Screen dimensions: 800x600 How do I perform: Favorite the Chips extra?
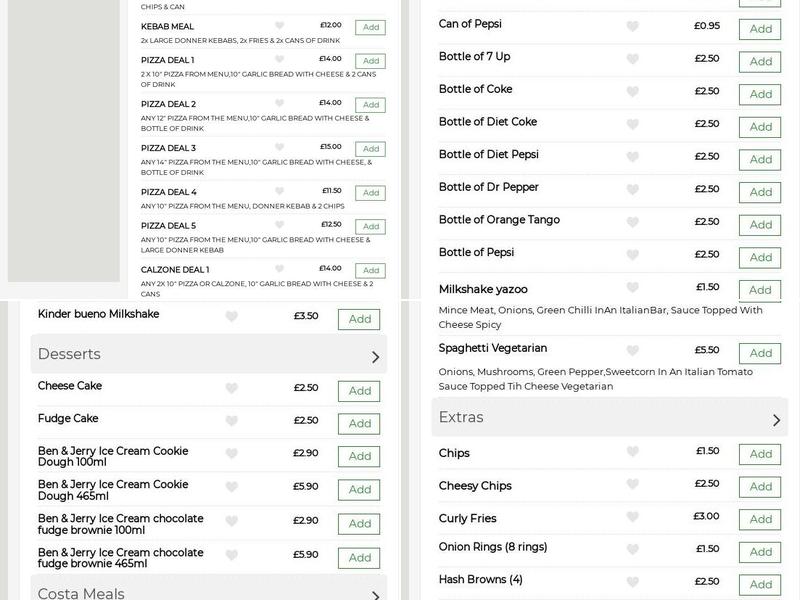(633, 453)
